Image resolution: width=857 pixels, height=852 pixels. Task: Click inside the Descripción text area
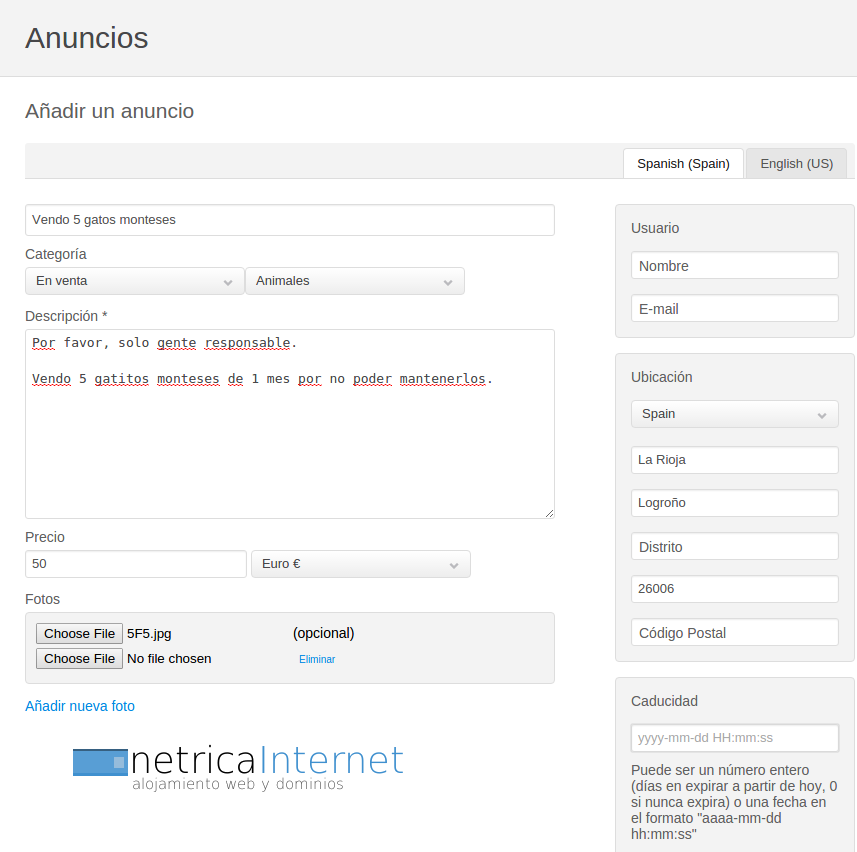[290, 424]
